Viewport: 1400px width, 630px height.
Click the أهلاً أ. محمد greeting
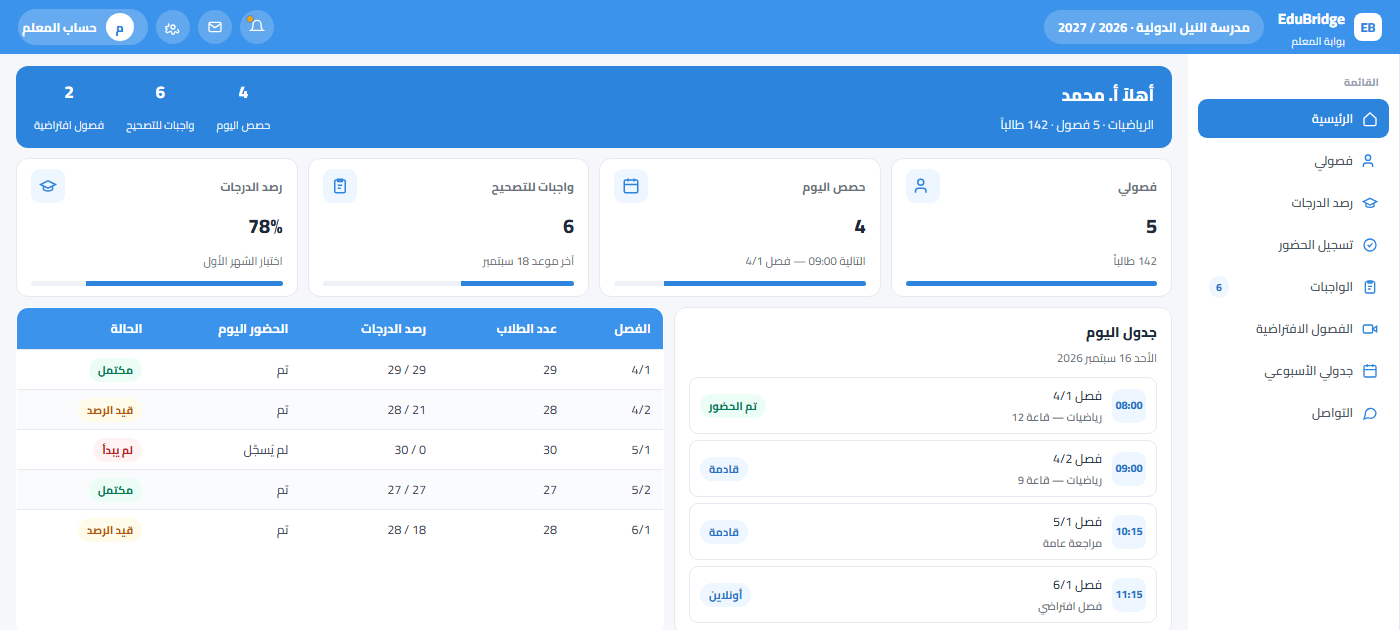[x=1107, y=95]
